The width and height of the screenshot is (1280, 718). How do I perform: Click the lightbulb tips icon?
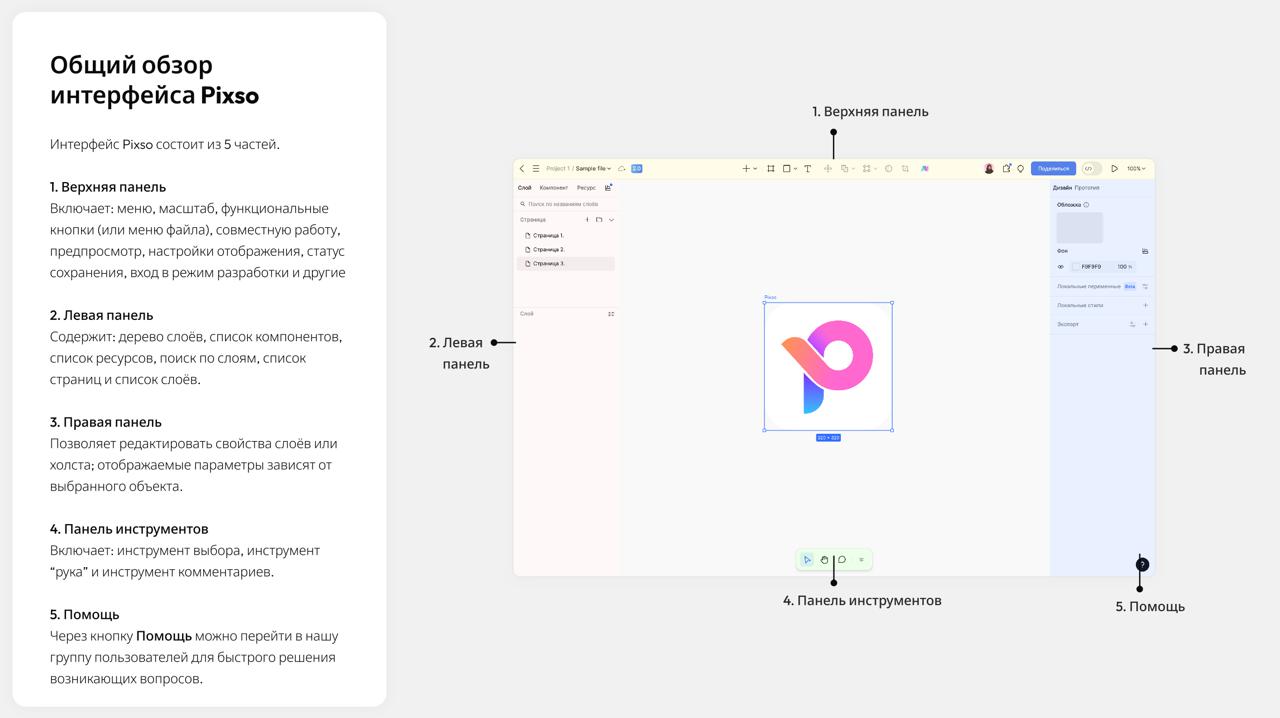pyautogui.click(x=1021, y=168)
